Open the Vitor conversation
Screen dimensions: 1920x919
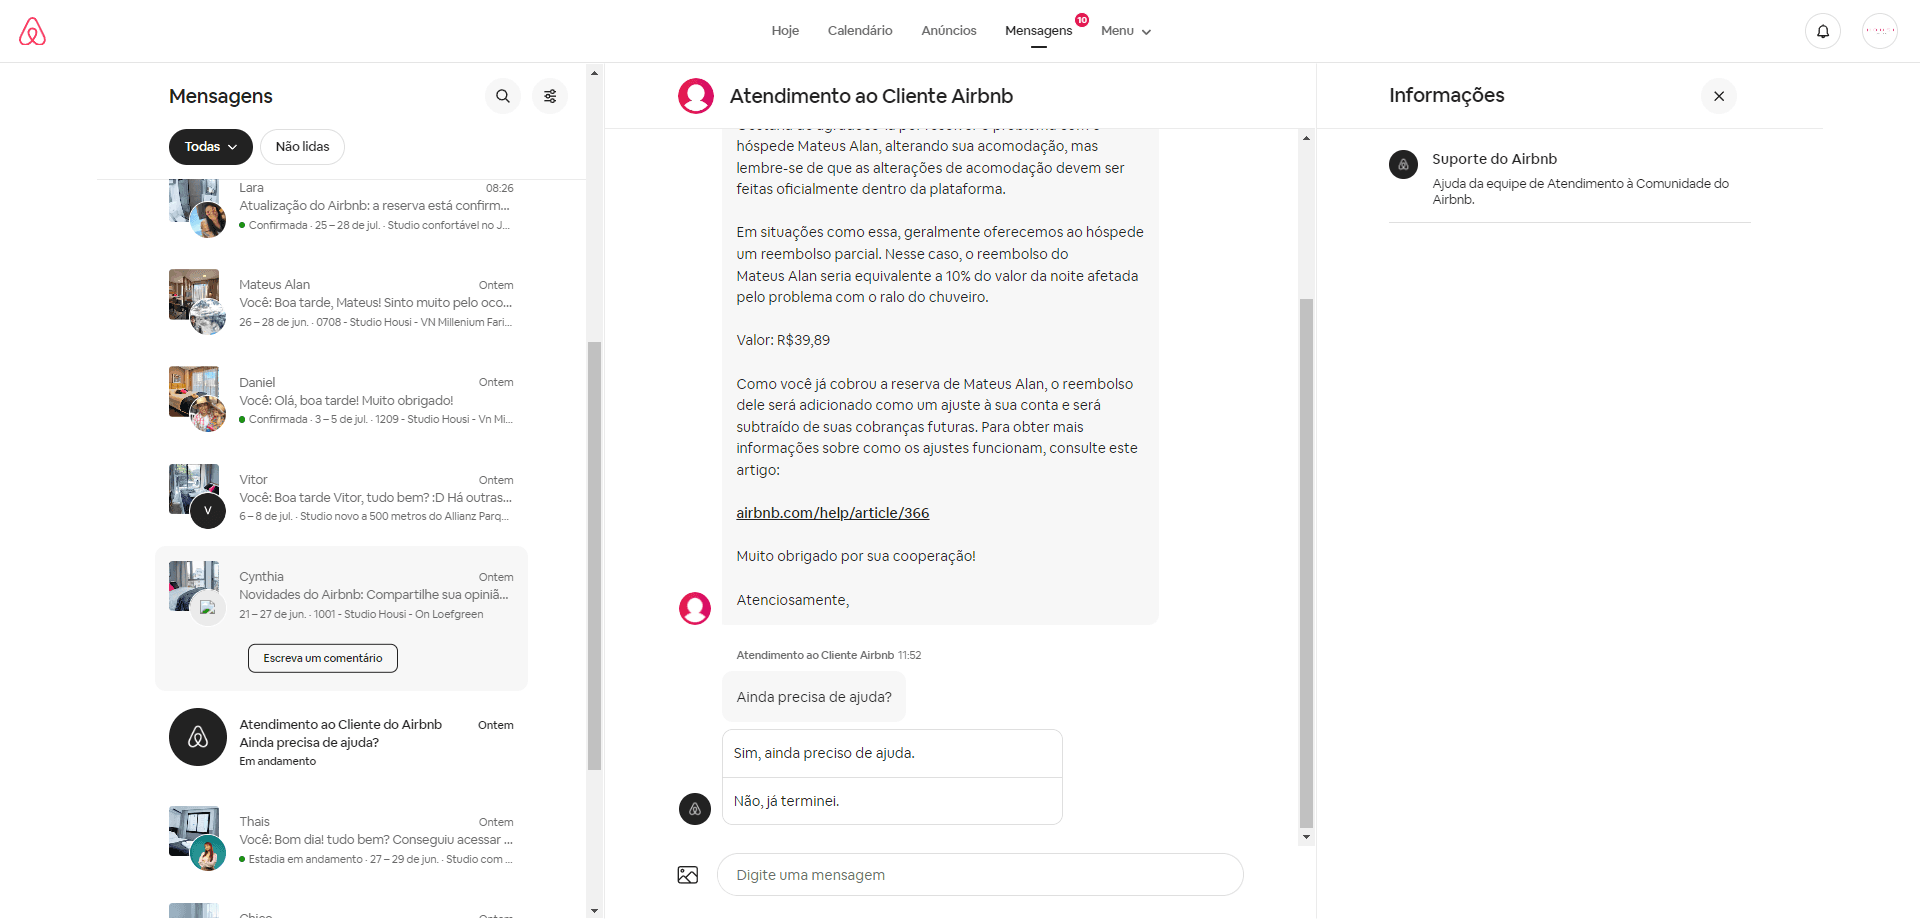[x=341, y=497]
